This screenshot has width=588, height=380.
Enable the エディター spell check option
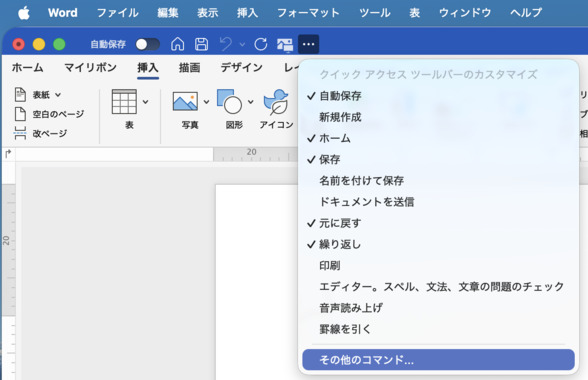click(x=438, y=287)
